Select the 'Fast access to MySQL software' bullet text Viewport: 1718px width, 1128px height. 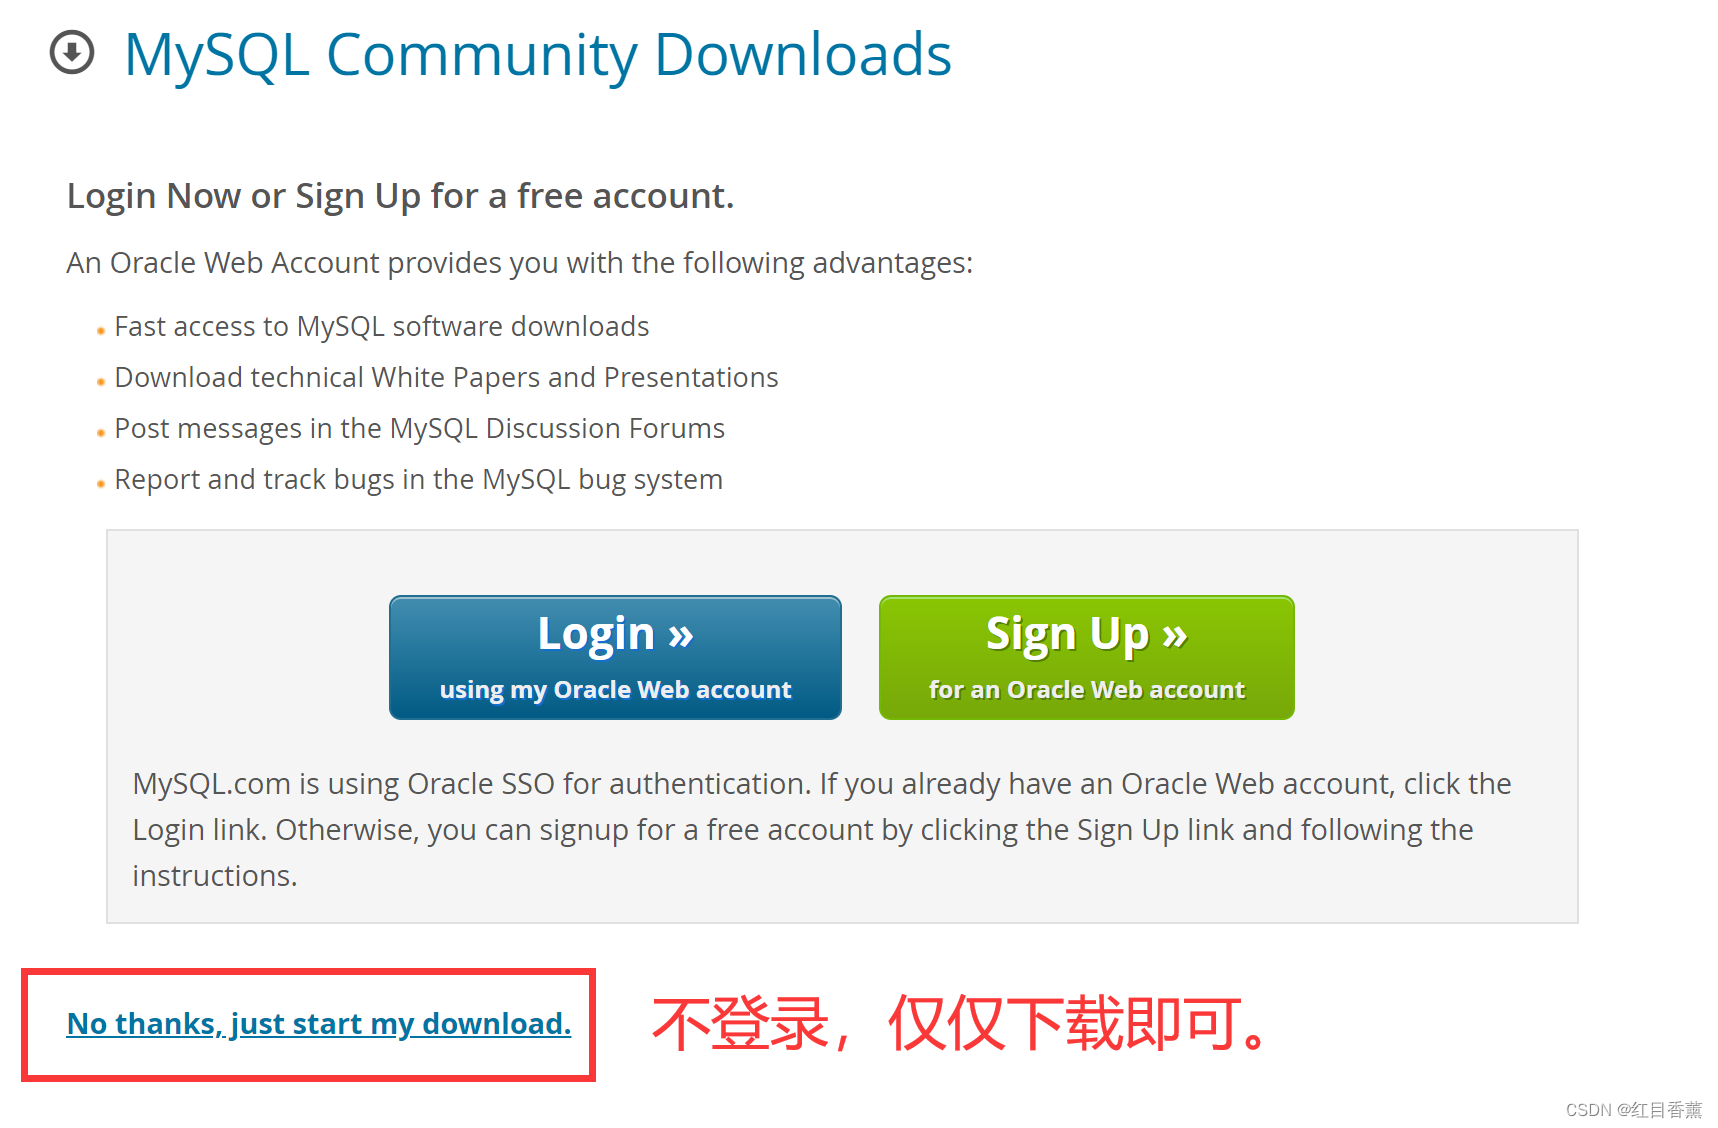point(382,327)
